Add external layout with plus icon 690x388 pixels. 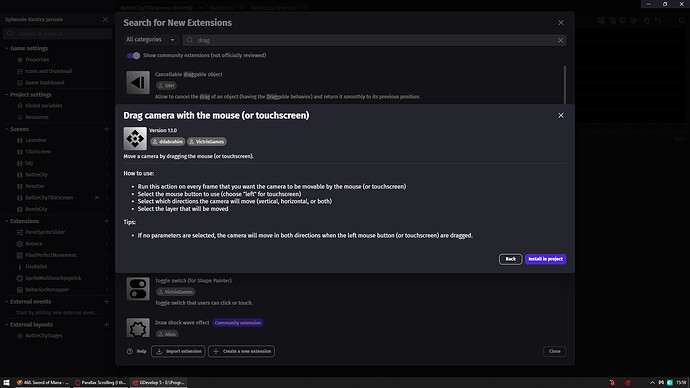106,324
